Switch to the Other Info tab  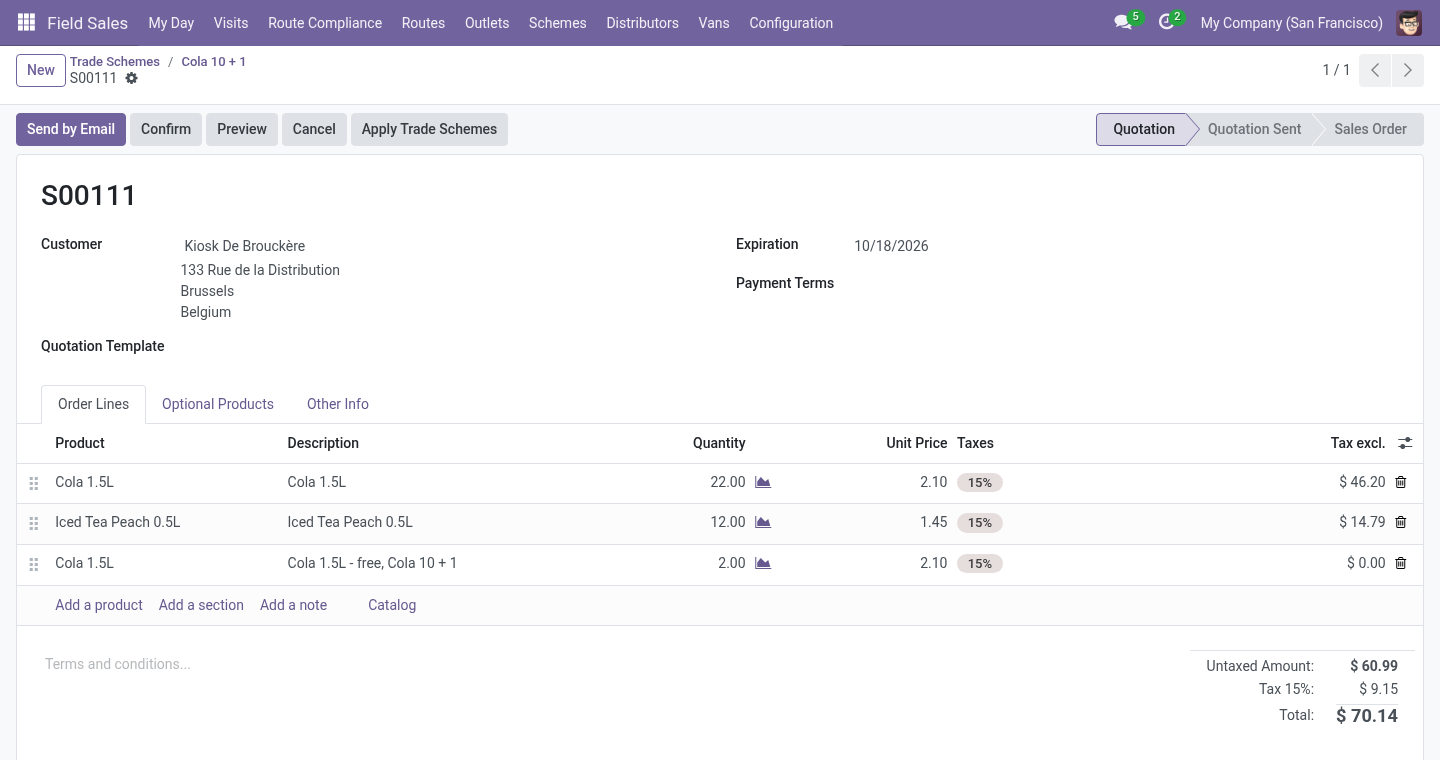(x=338, y=404)
